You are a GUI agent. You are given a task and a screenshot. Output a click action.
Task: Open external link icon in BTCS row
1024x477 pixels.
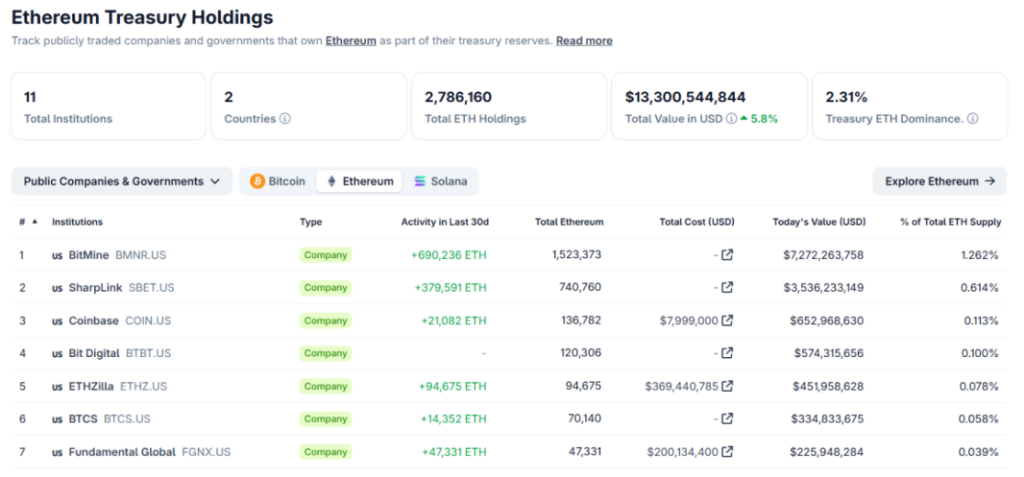pyautogui.click(x=727, y=419)
